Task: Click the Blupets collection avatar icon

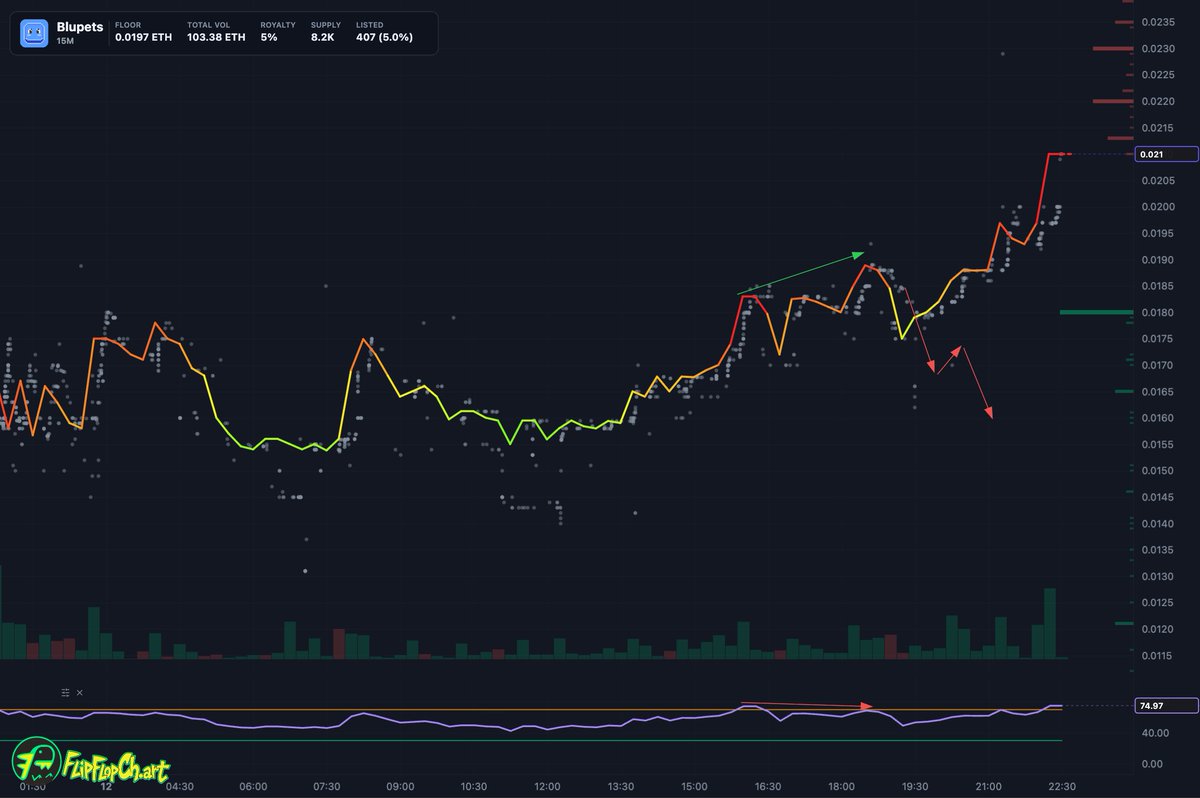Action: tap(33, 33)
